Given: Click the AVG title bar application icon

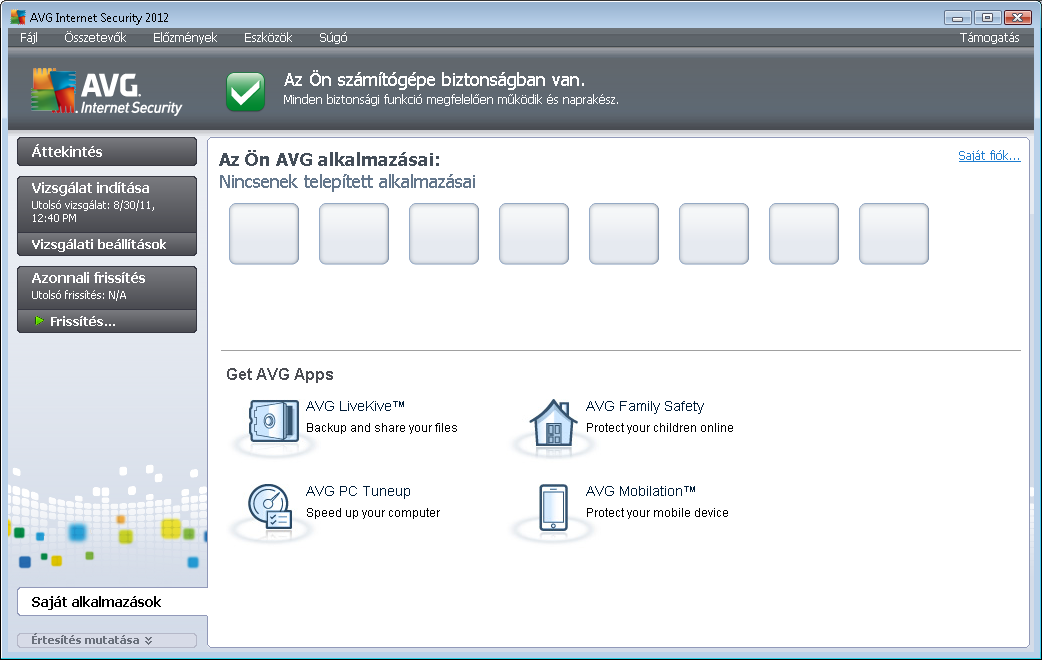Looking at the screenshot, I should pyautogui.click(x=18, y=17).
